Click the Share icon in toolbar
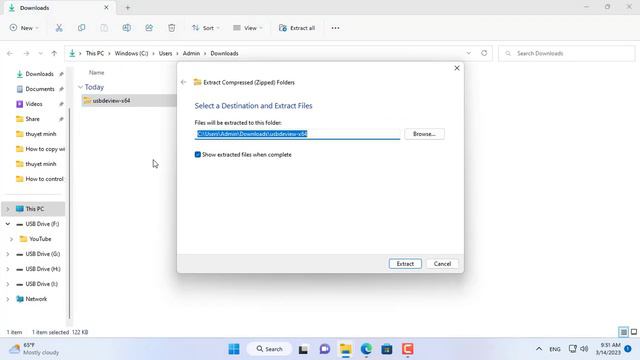This screenshot has width=640, height=360. click(149, 28)
